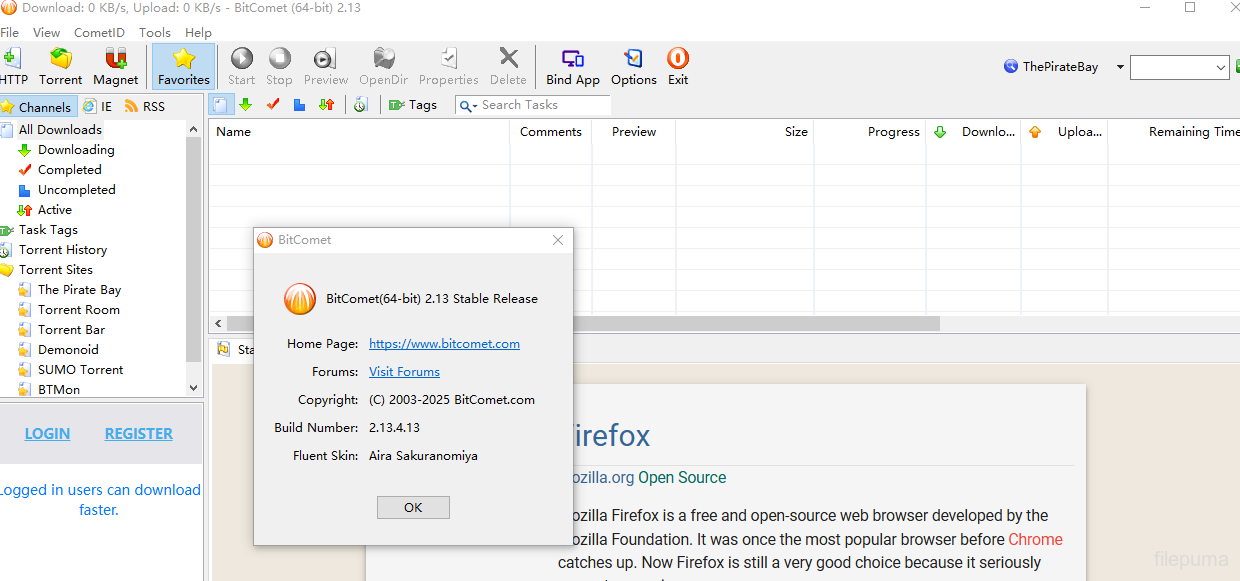Select The Pirate Bay tree item
1240x581 pixels.
point(79,290)
